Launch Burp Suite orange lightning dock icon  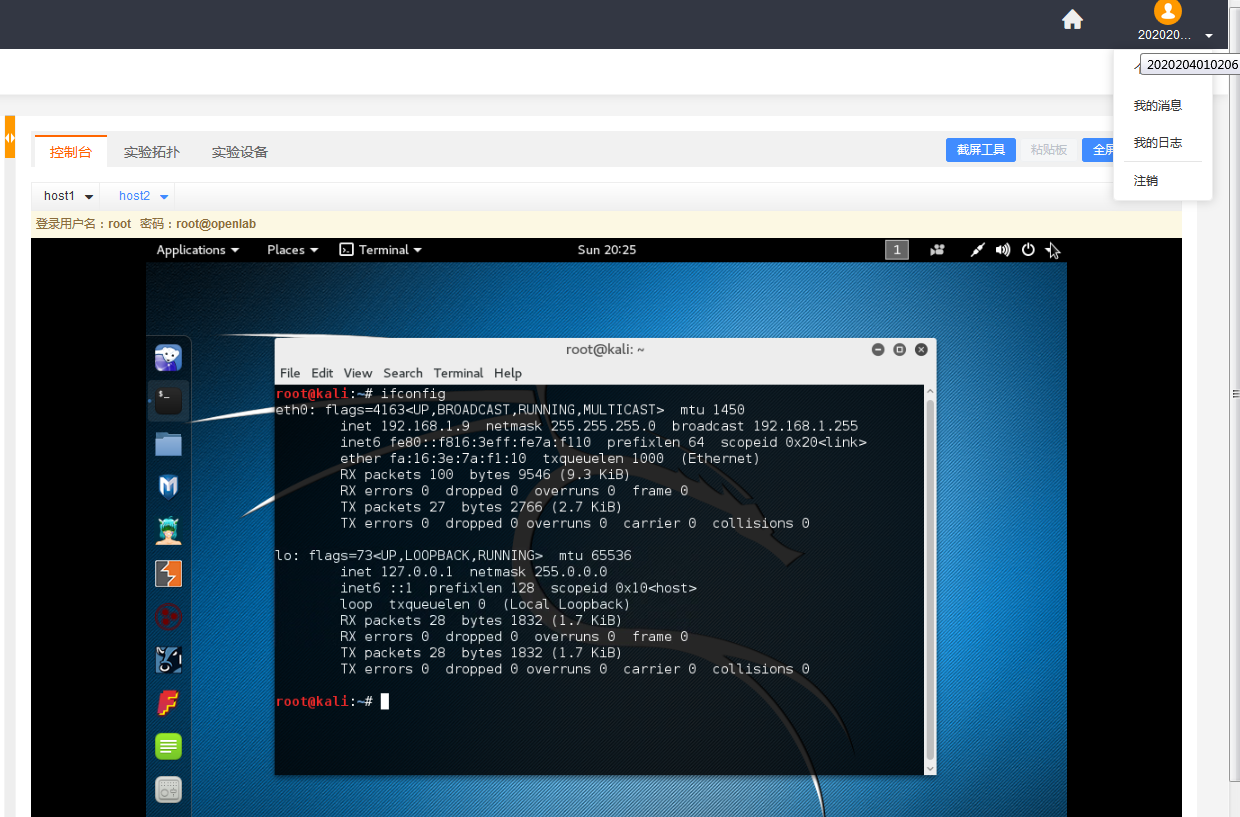click(x=168, y=574)
